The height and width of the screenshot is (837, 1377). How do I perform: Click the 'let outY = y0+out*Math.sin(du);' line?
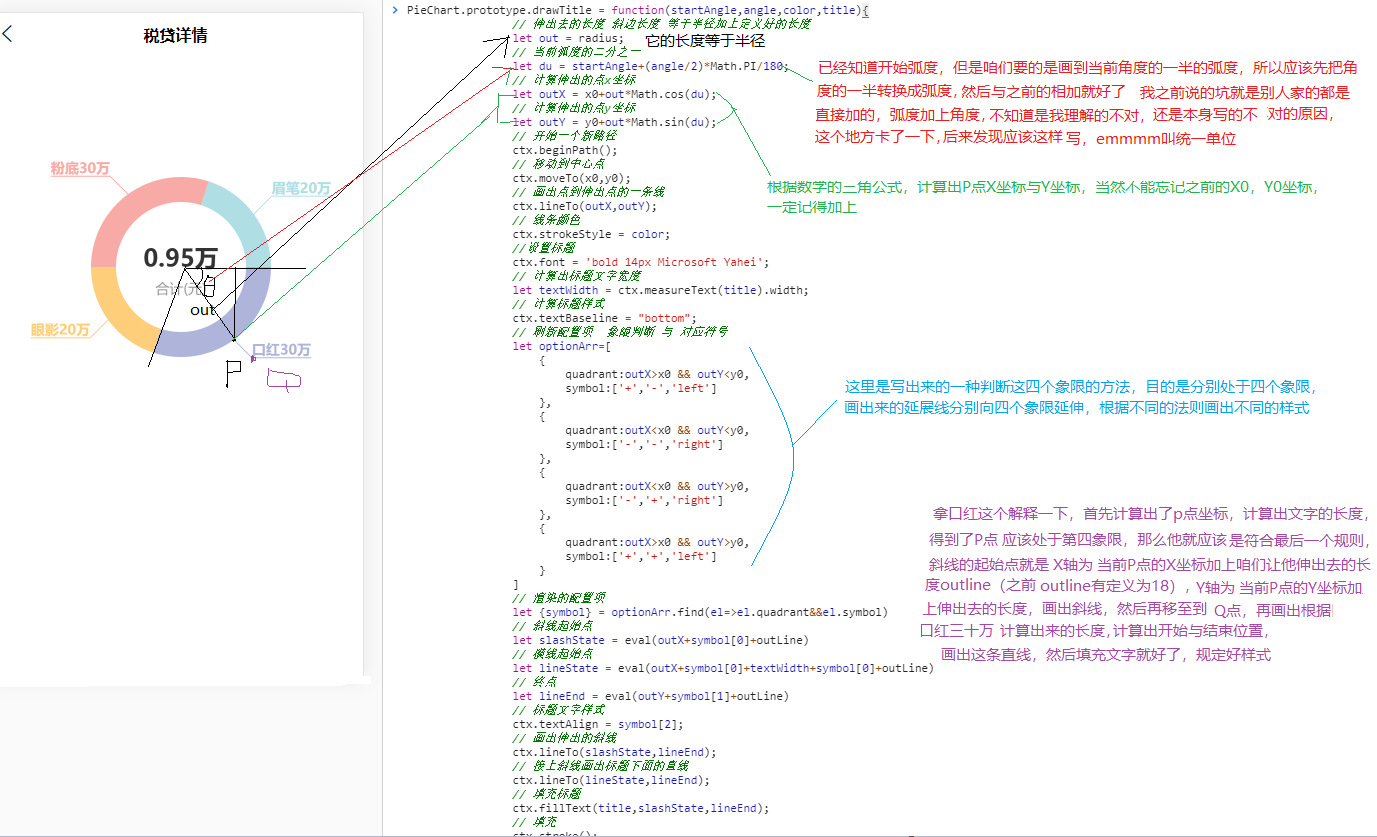[614, 122]
